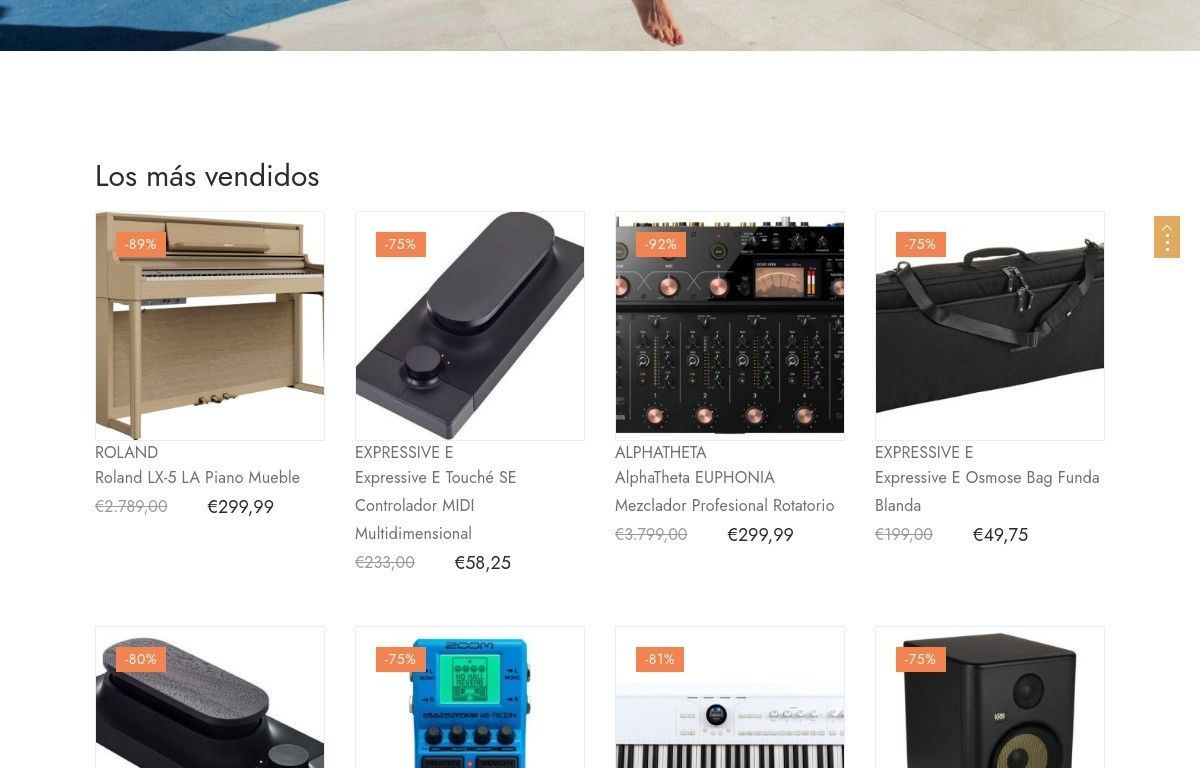The width and height of the screenshot is (1200, 768).
Task: Click the -81% badge on the white keyboard
Action: [661, 659]
